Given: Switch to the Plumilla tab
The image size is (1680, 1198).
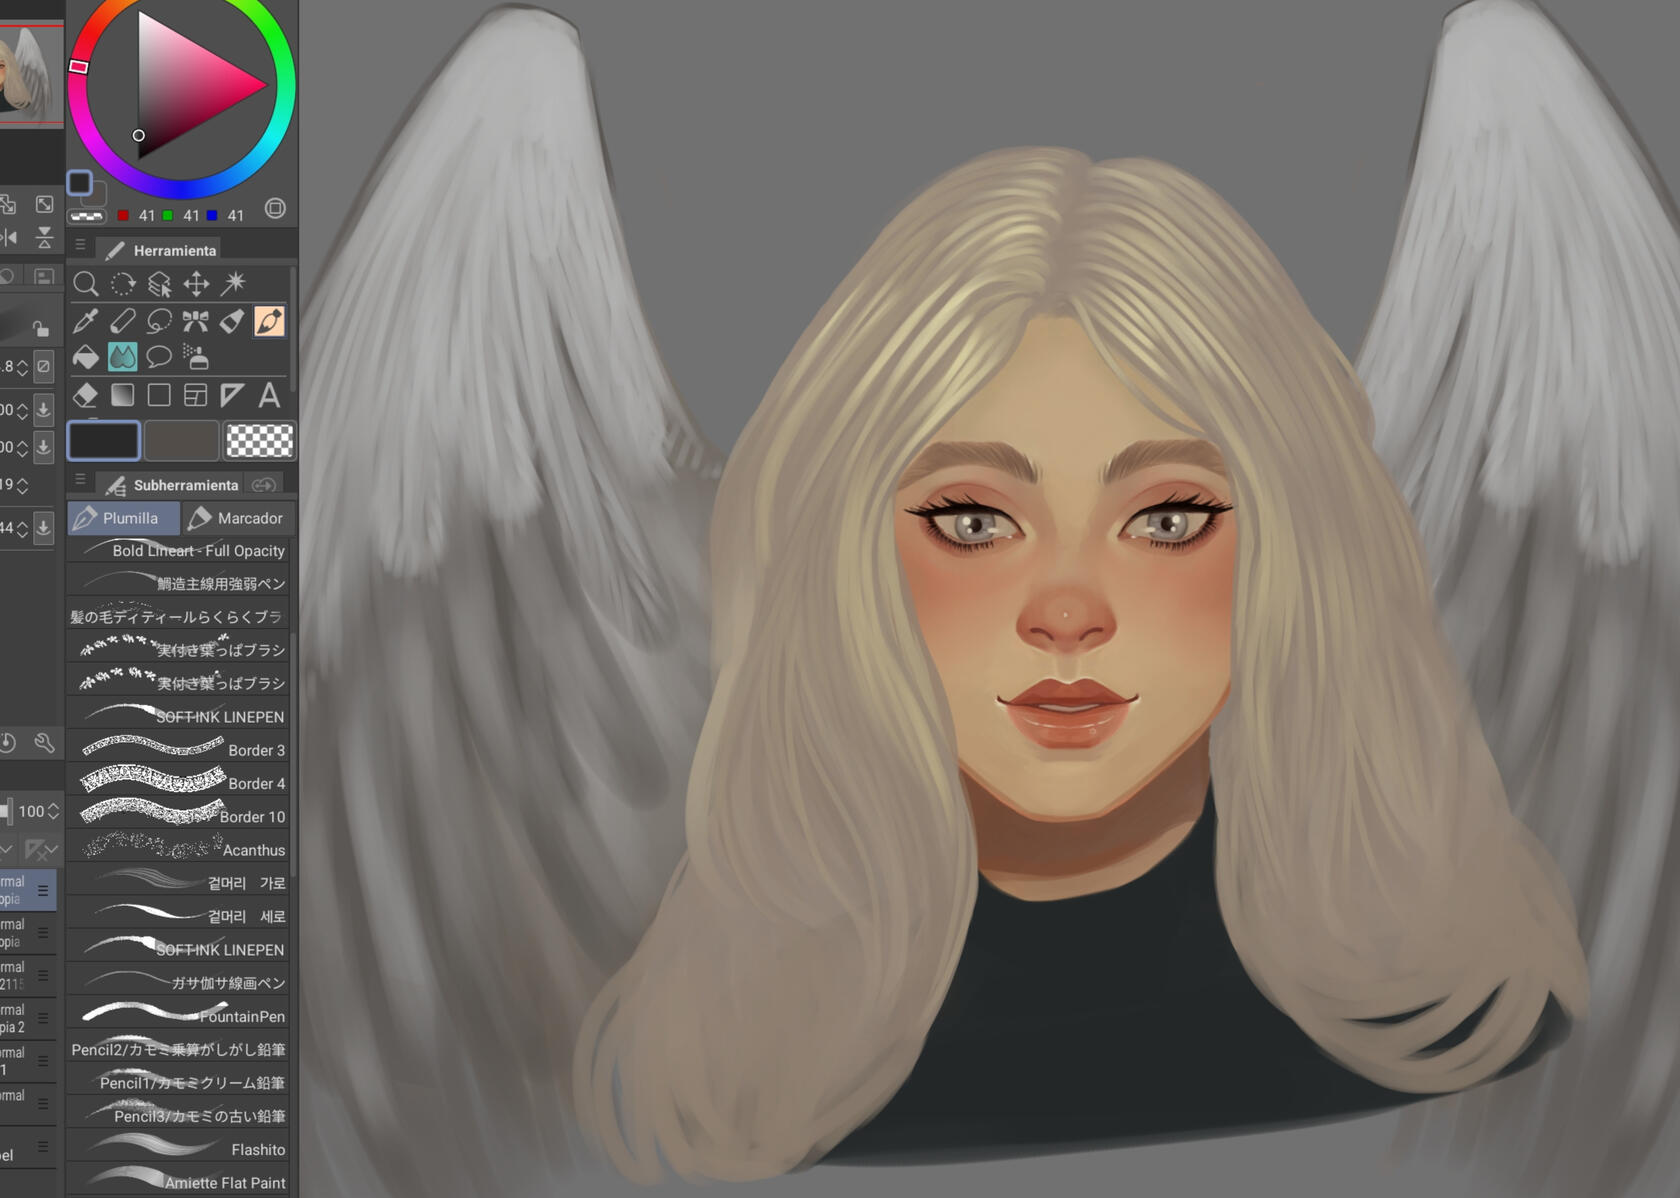Looking at the screenshot, I should 122,518.
